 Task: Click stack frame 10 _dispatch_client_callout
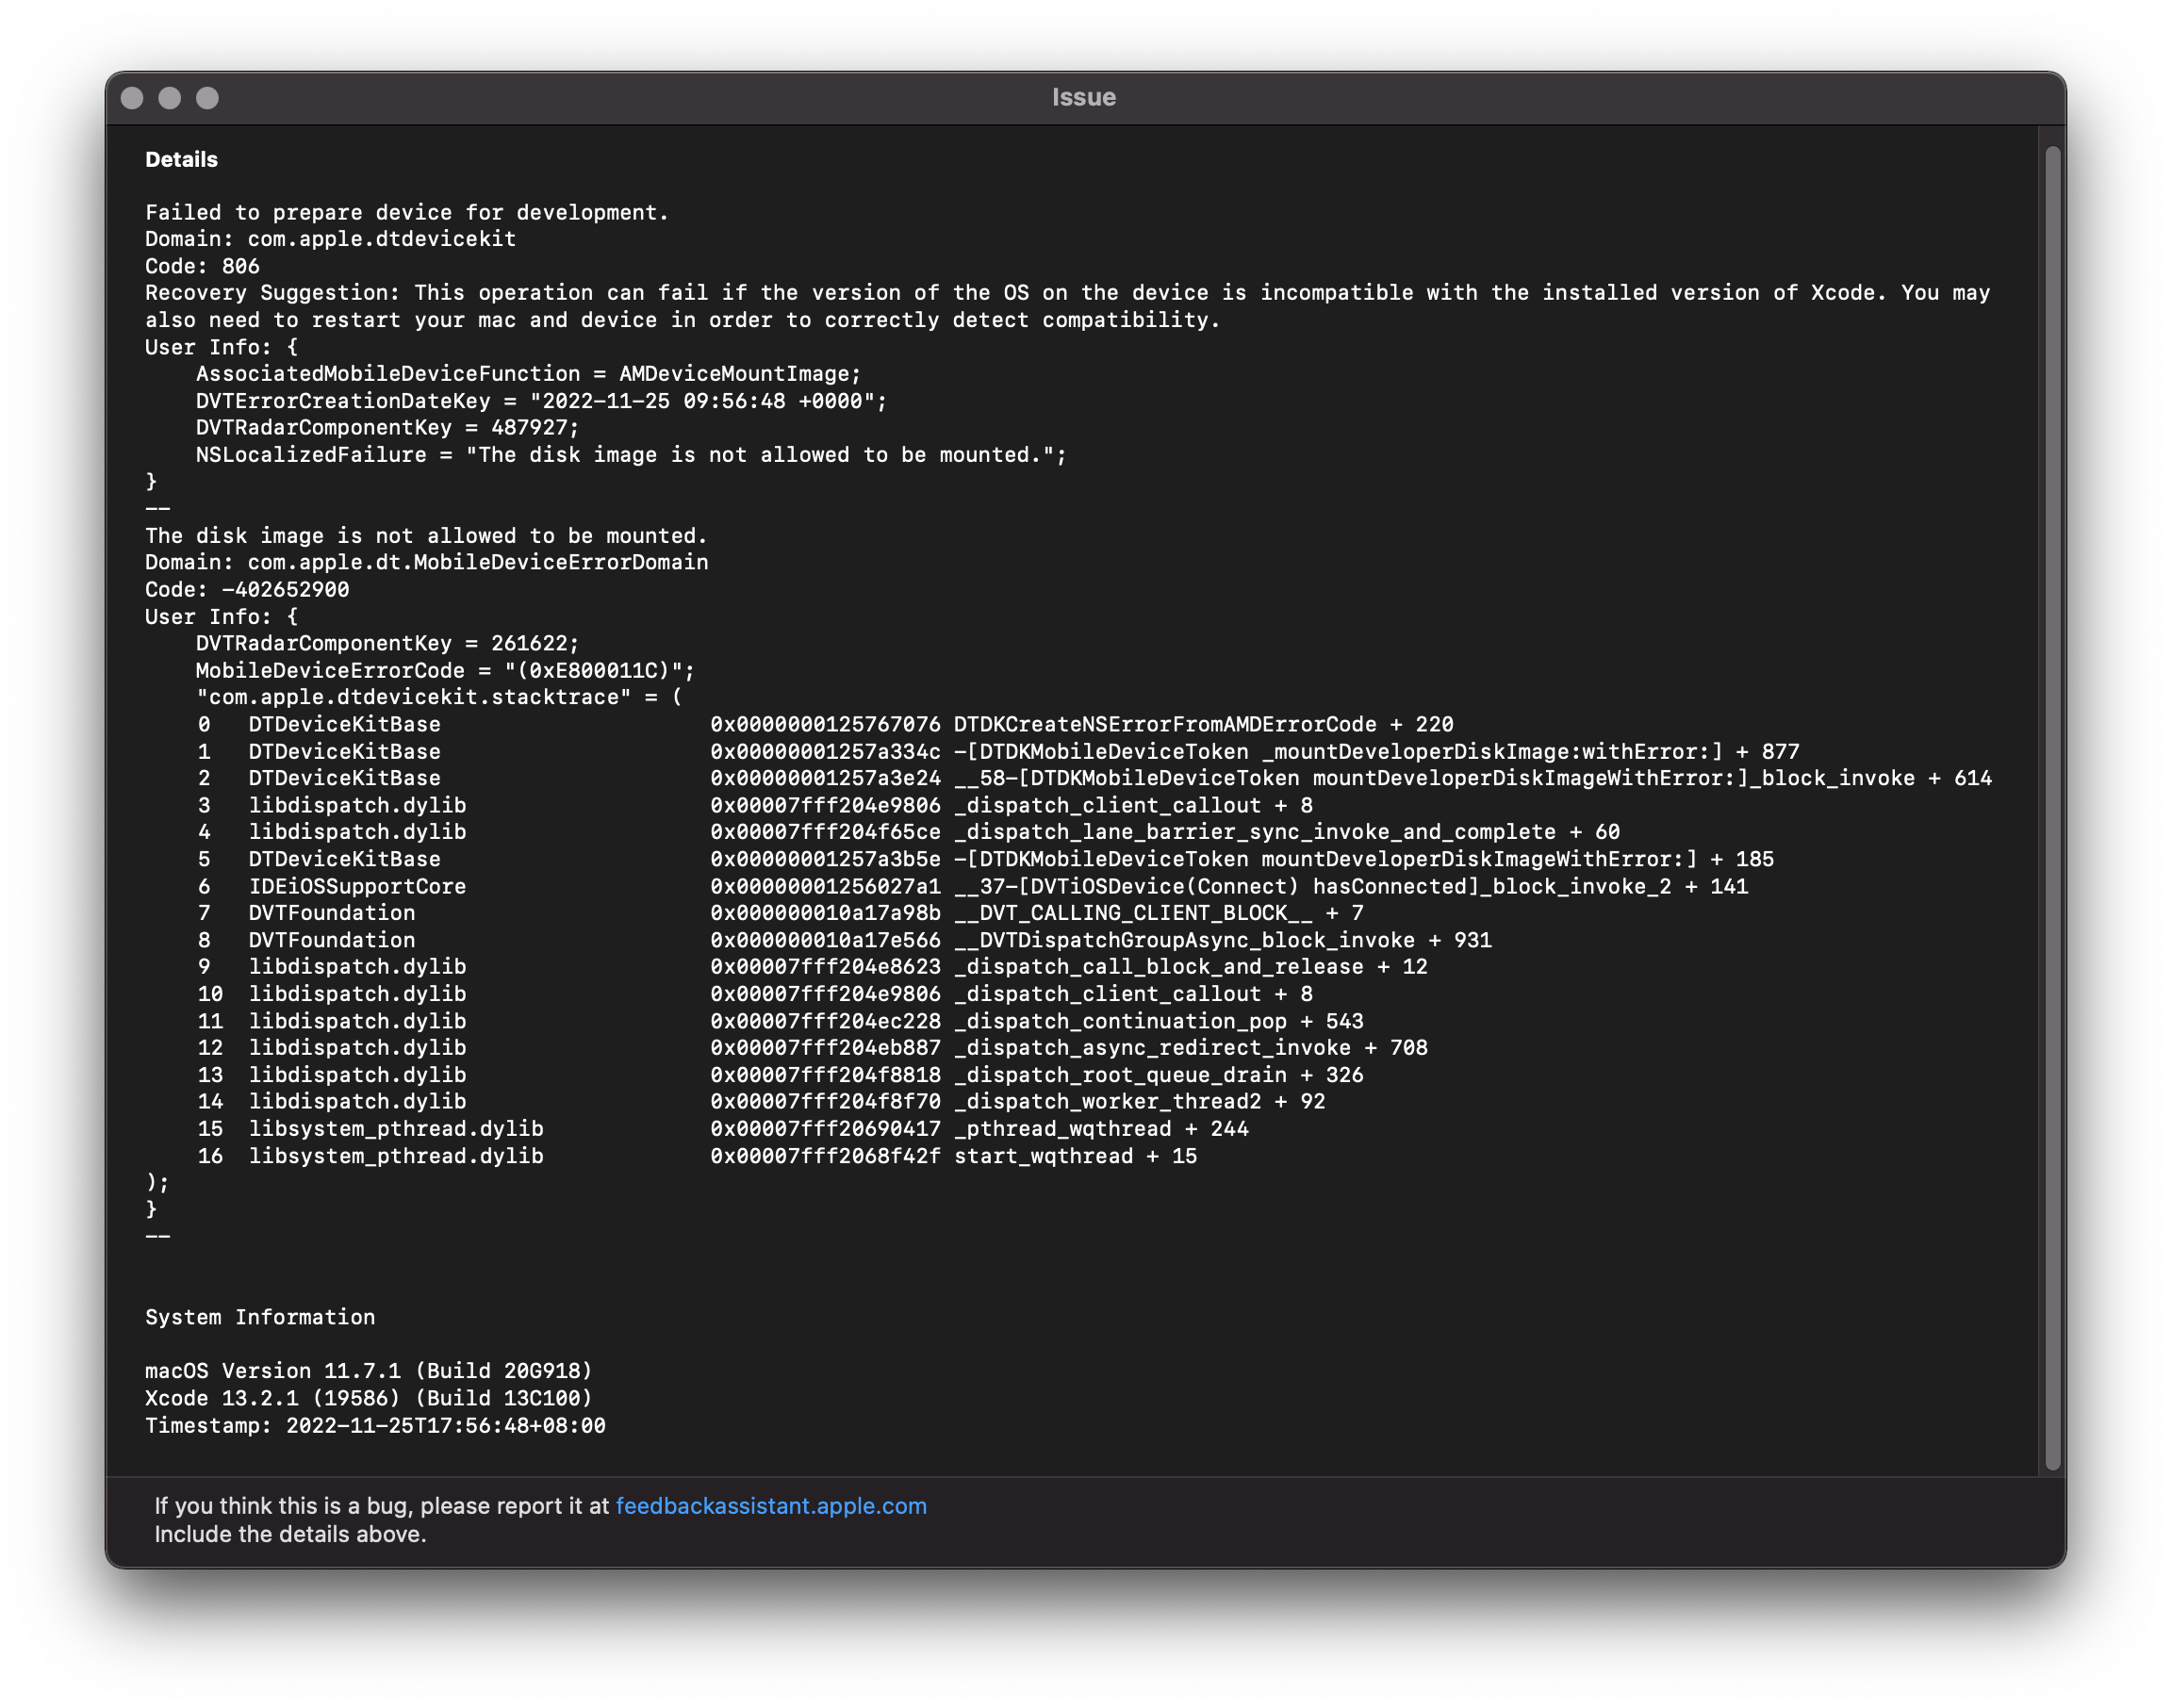(755, 993)
